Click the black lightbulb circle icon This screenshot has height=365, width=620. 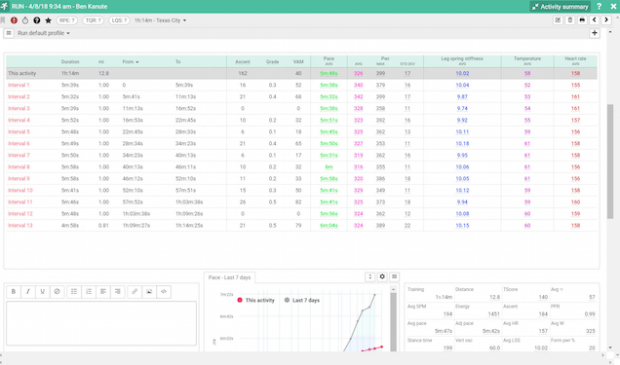point(37,20)
